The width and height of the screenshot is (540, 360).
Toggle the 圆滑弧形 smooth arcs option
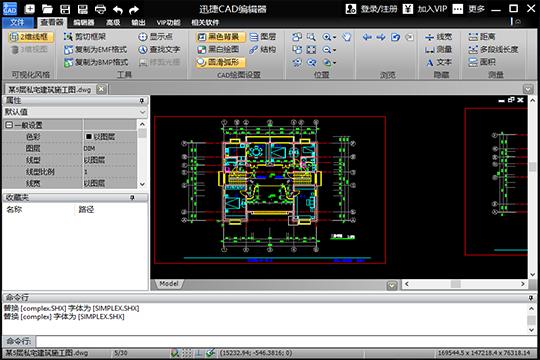click(x=220, y=62)
